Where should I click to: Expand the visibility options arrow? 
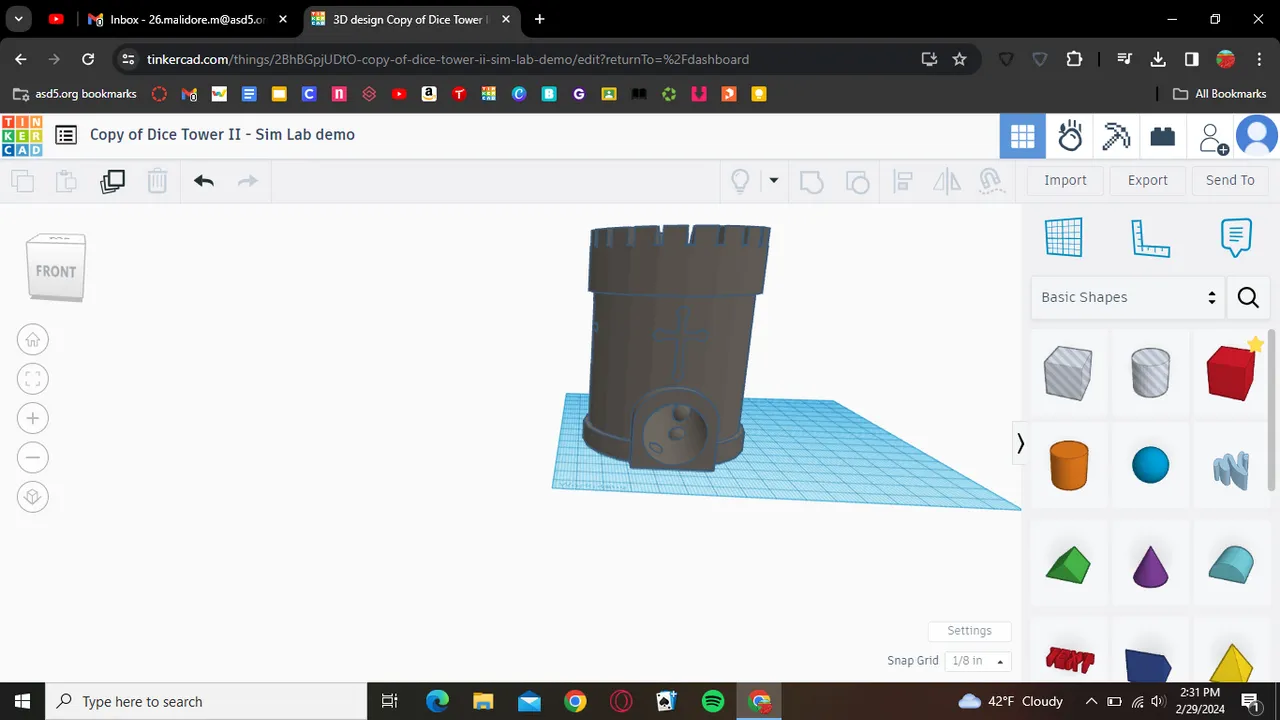click(x=773, y=181)
